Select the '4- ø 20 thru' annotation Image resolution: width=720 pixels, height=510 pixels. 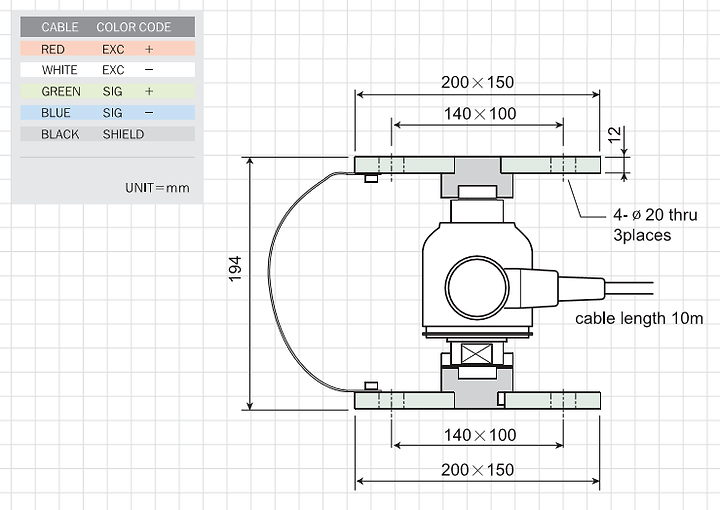(x=655, y=214)
